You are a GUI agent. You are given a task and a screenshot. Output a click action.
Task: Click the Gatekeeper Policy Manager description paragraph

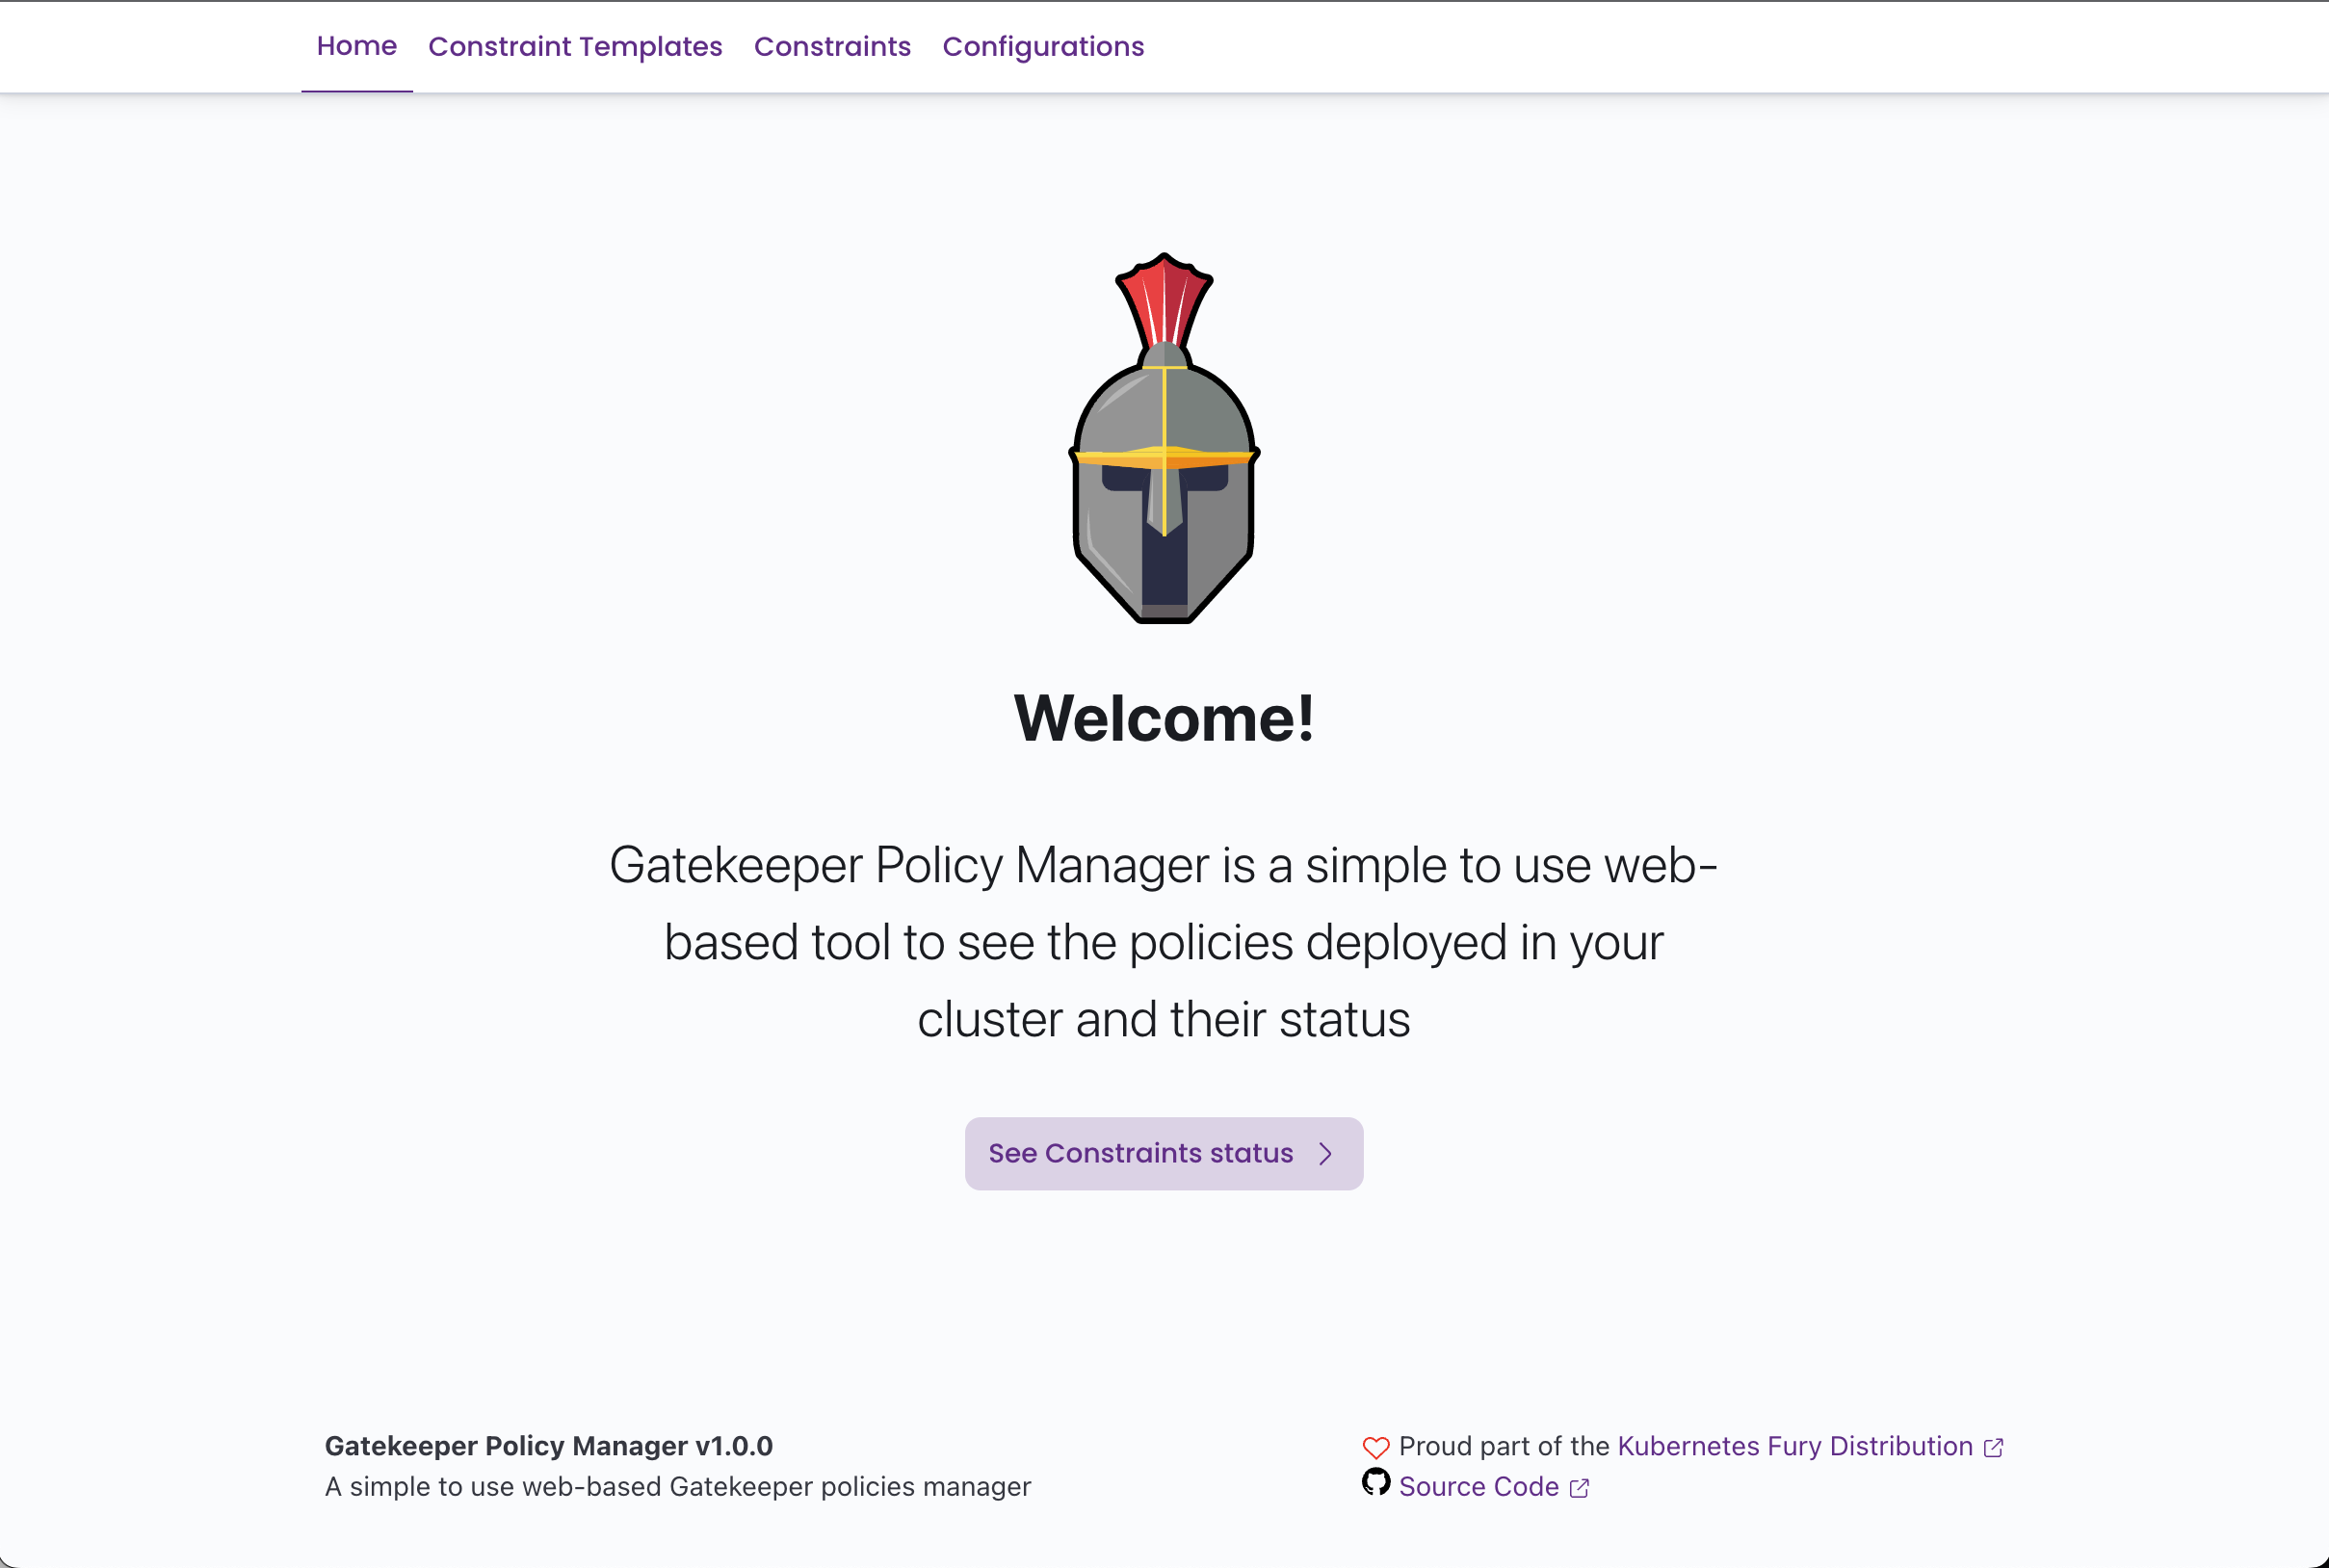tap(1164, 941)
